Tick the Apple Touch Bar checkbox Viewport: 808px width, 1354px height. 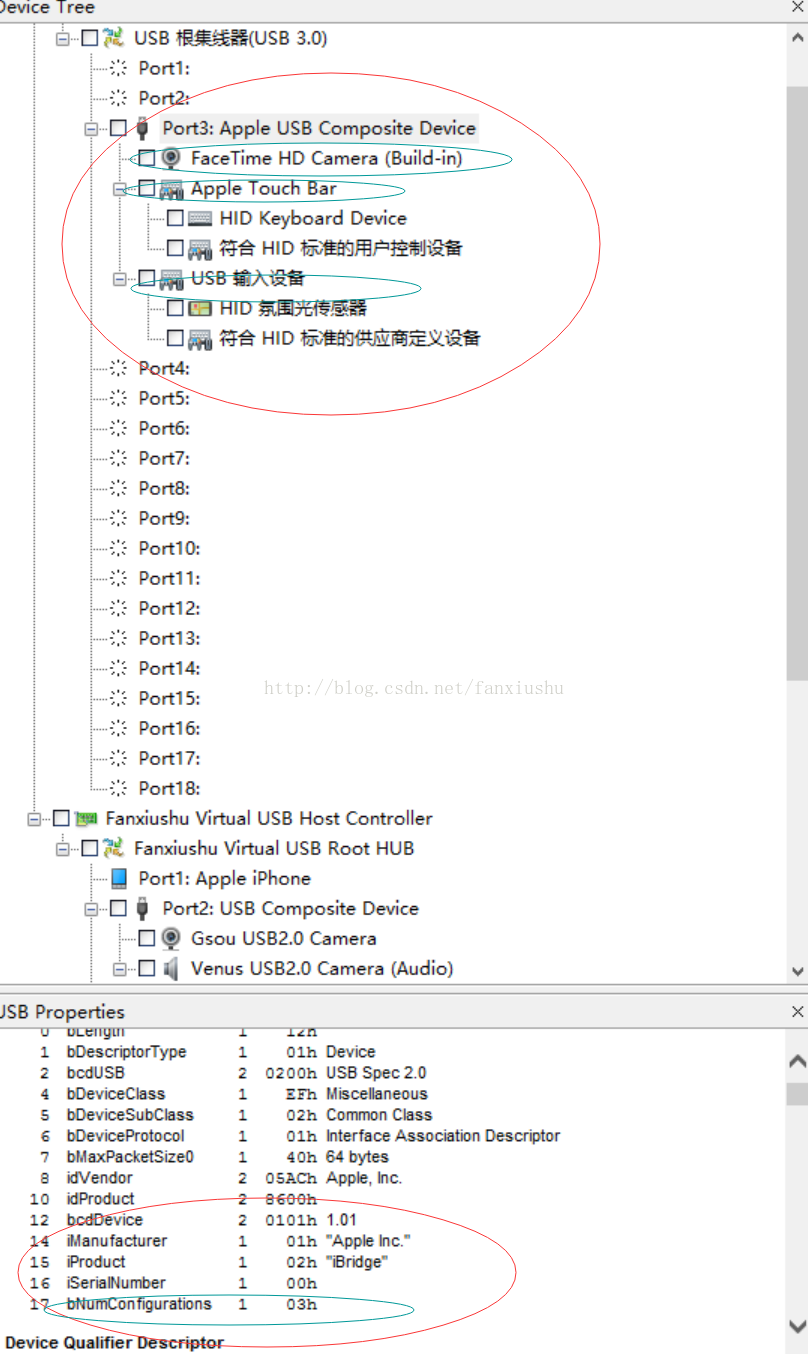[x=147, y=188]
